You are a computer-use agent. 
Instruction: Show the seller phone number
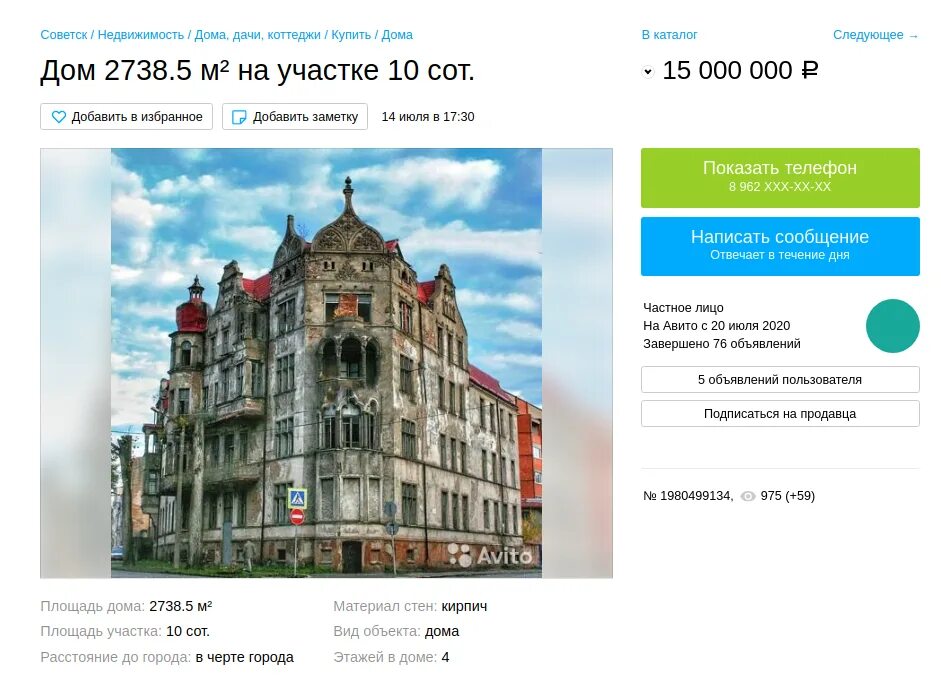780,178
